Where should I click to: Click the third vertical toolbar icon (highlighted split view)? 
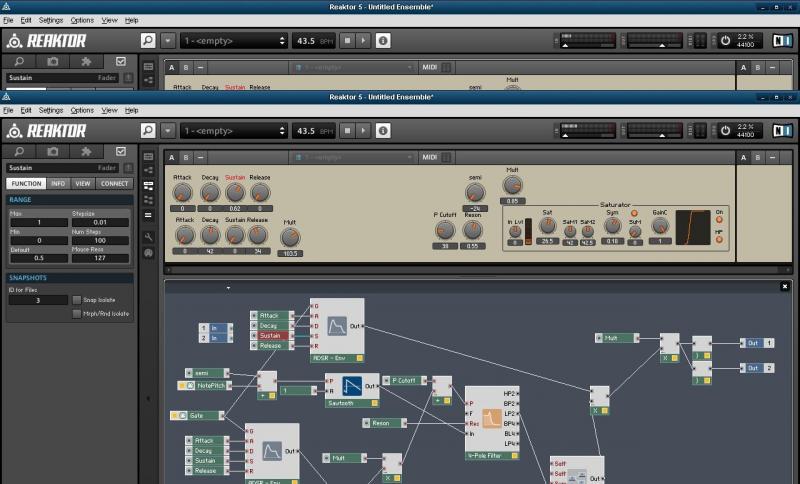(x=148, y=185)
